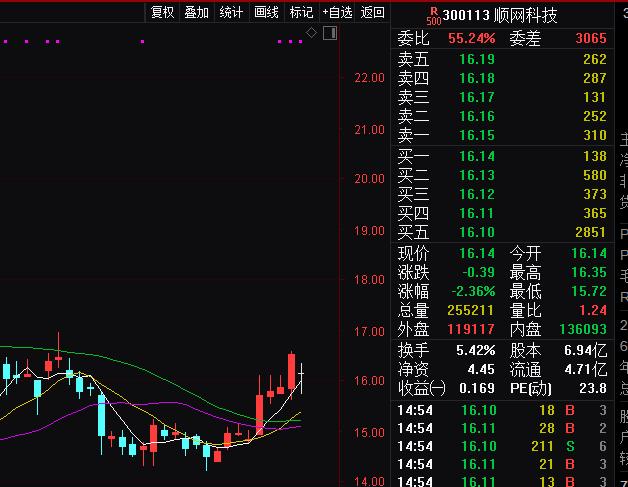Click the 流通 value 4.71亿
The image size is (628, 487).
click(586, 369)
